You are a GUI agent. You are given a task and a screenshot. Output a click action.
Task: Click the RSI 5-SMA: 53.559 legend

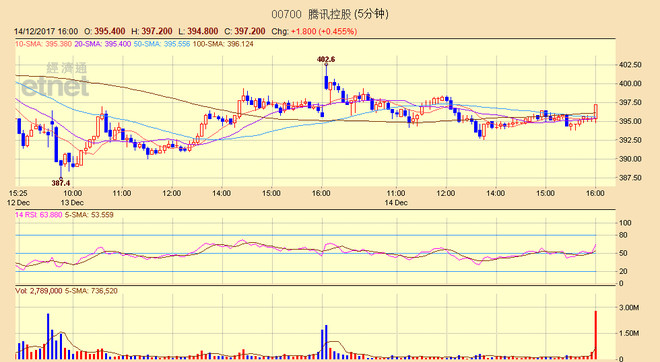(x=89, y=215)
